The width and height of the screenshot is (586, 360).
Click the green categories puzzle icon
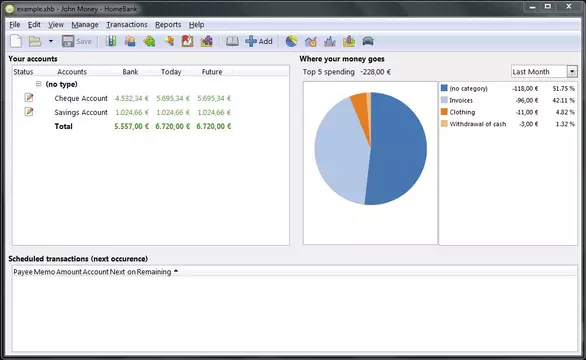click(x=149, y=41)
